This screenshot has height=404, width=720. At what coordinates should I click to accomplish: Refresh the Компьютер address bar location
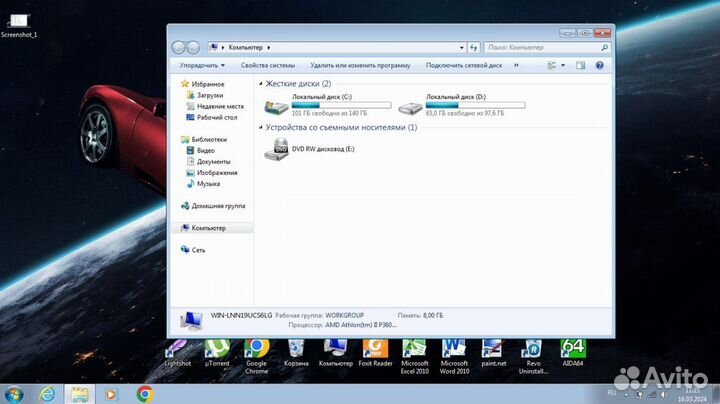473,47
